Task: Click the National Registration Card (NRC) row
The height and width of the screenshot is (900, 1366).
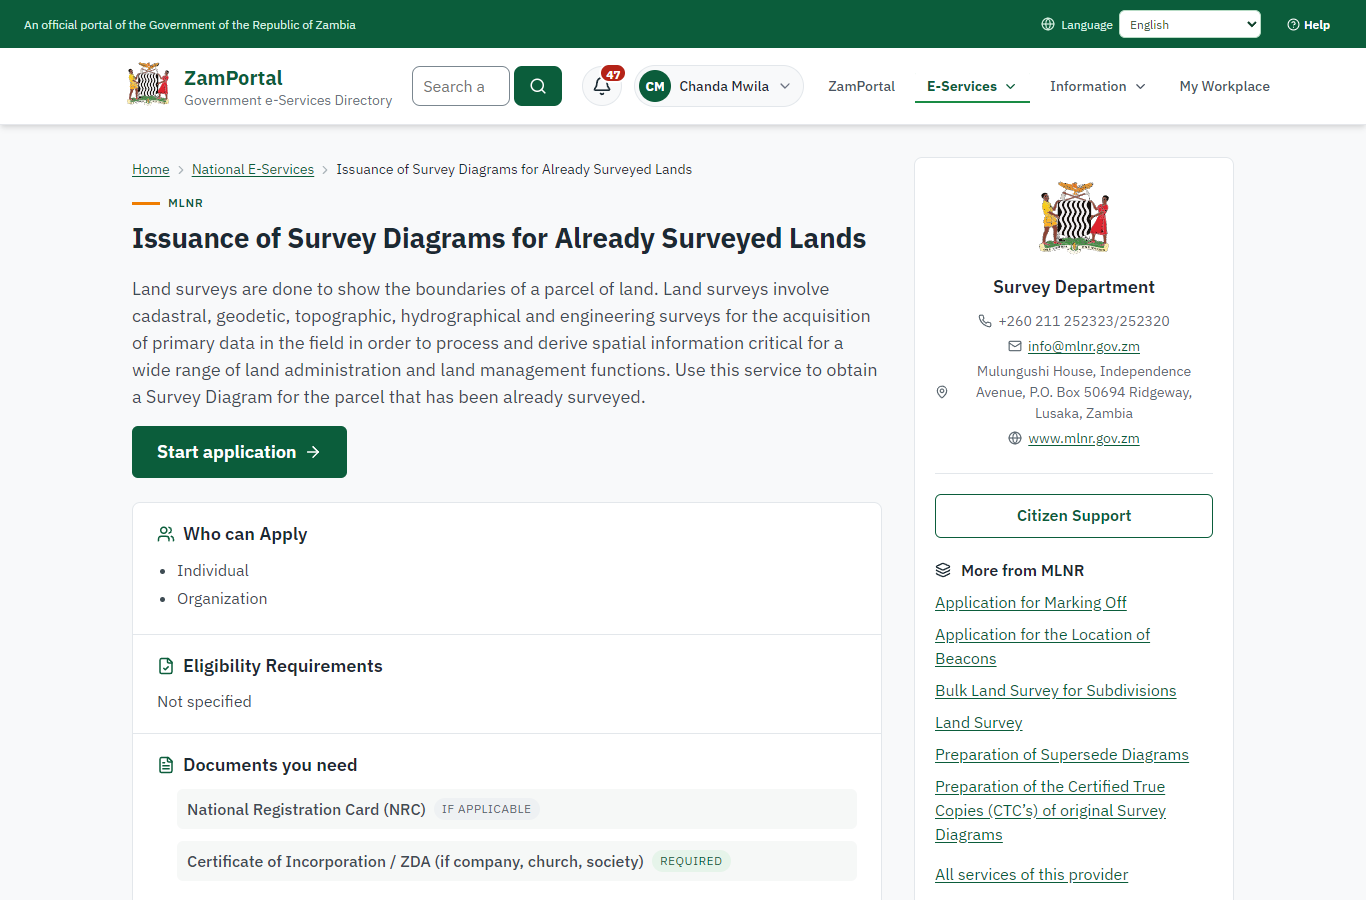Action: click(517, 809)
